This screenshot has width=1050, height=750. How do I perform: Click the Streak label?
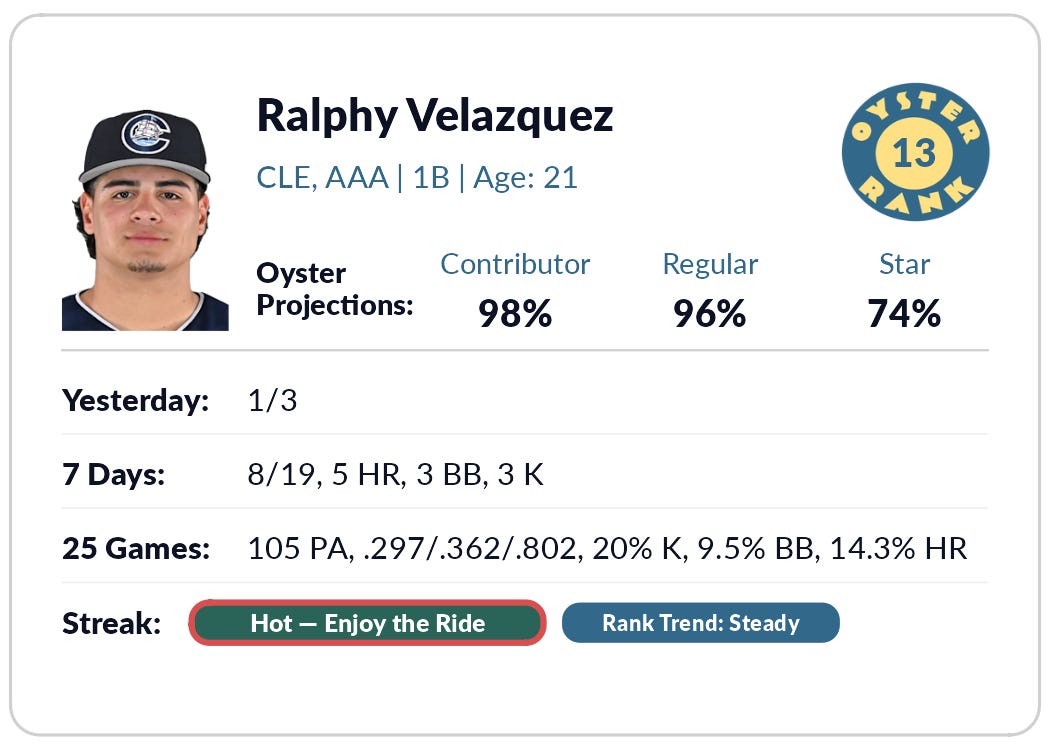tap(112, 623)
